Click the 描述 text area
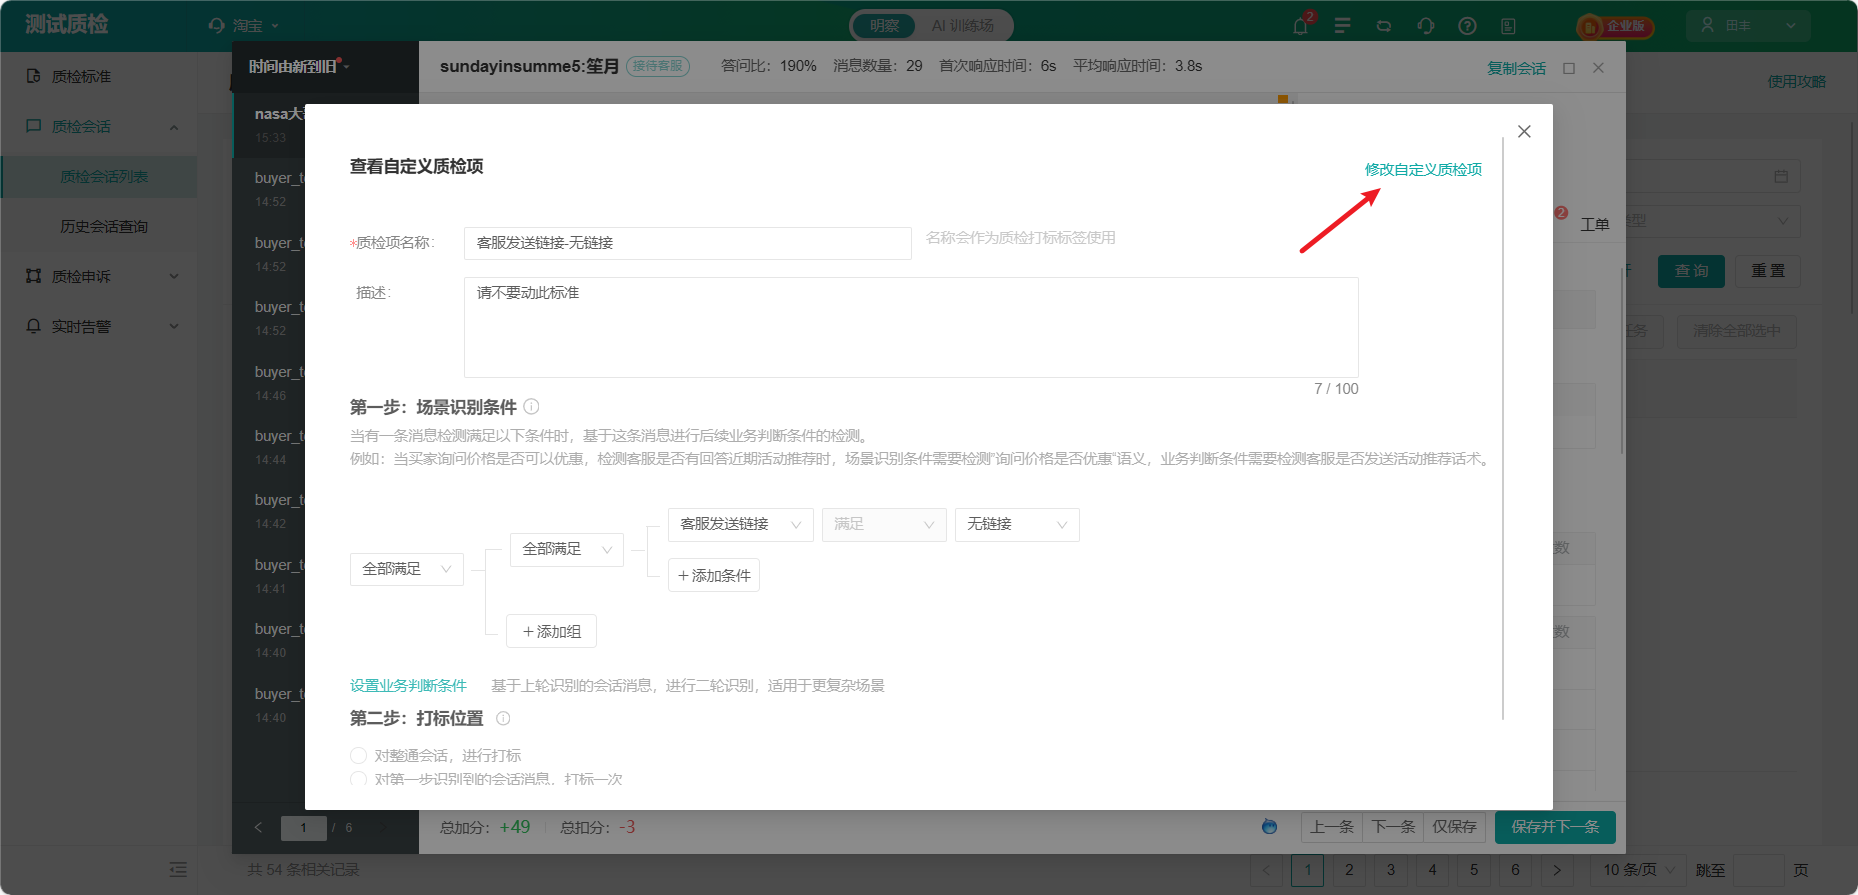Viewport: 1858px width, 895px height. coord(911,327)
